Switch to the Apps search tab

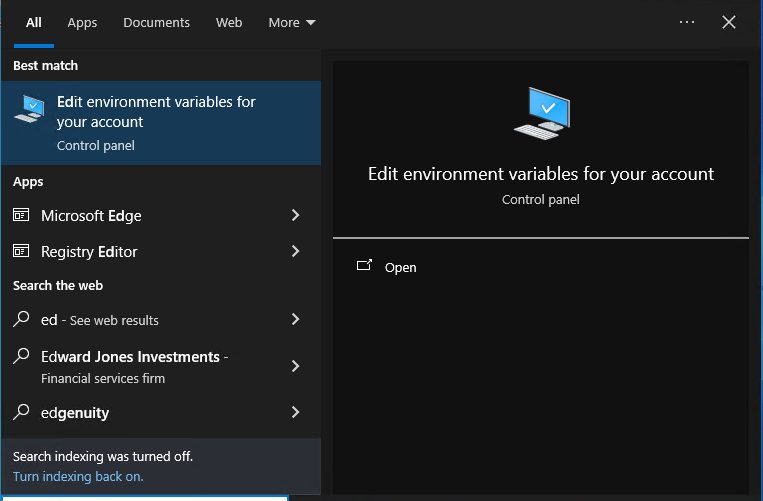82,23
